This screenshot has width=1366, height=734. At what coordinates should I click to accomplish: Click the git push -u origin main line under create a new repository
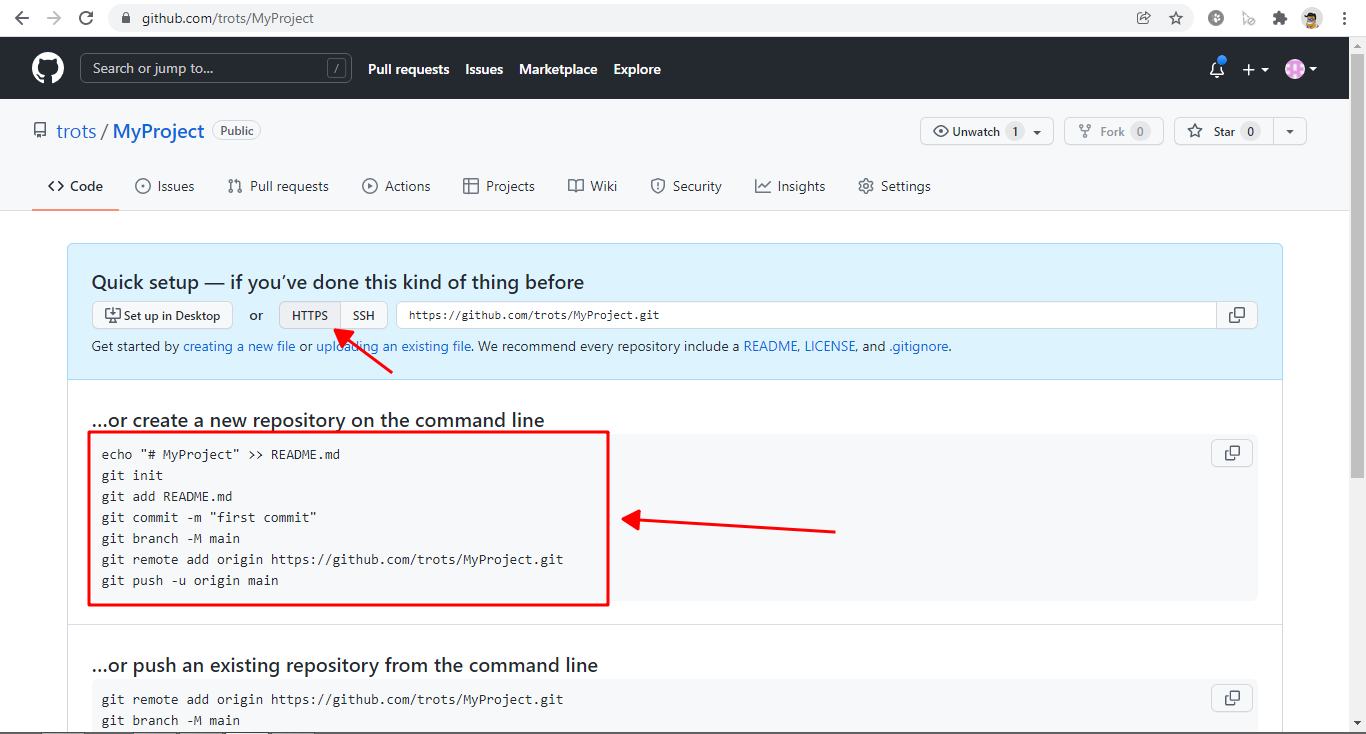point(190,580)
